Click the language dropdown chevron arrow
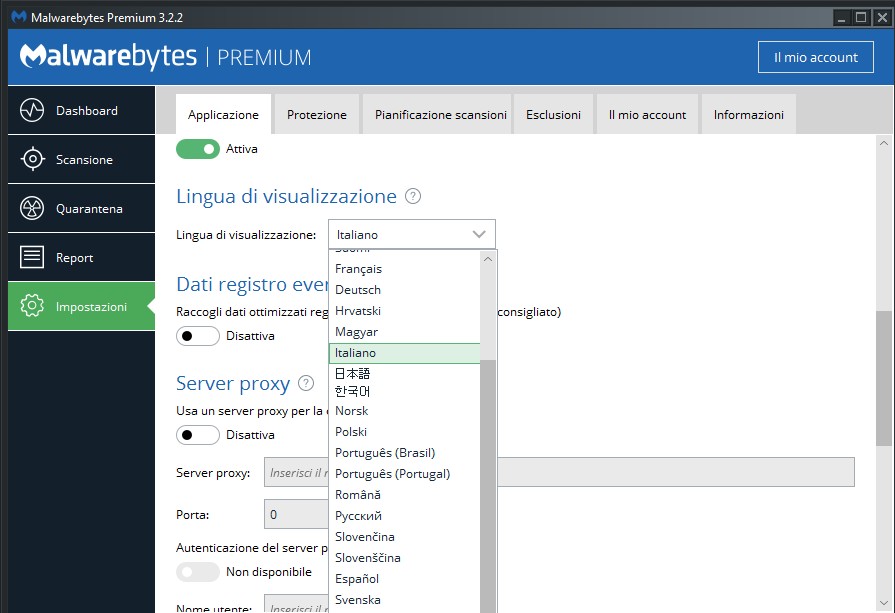The width and height of the screenshot is (895, 613). tap(479, 234)
